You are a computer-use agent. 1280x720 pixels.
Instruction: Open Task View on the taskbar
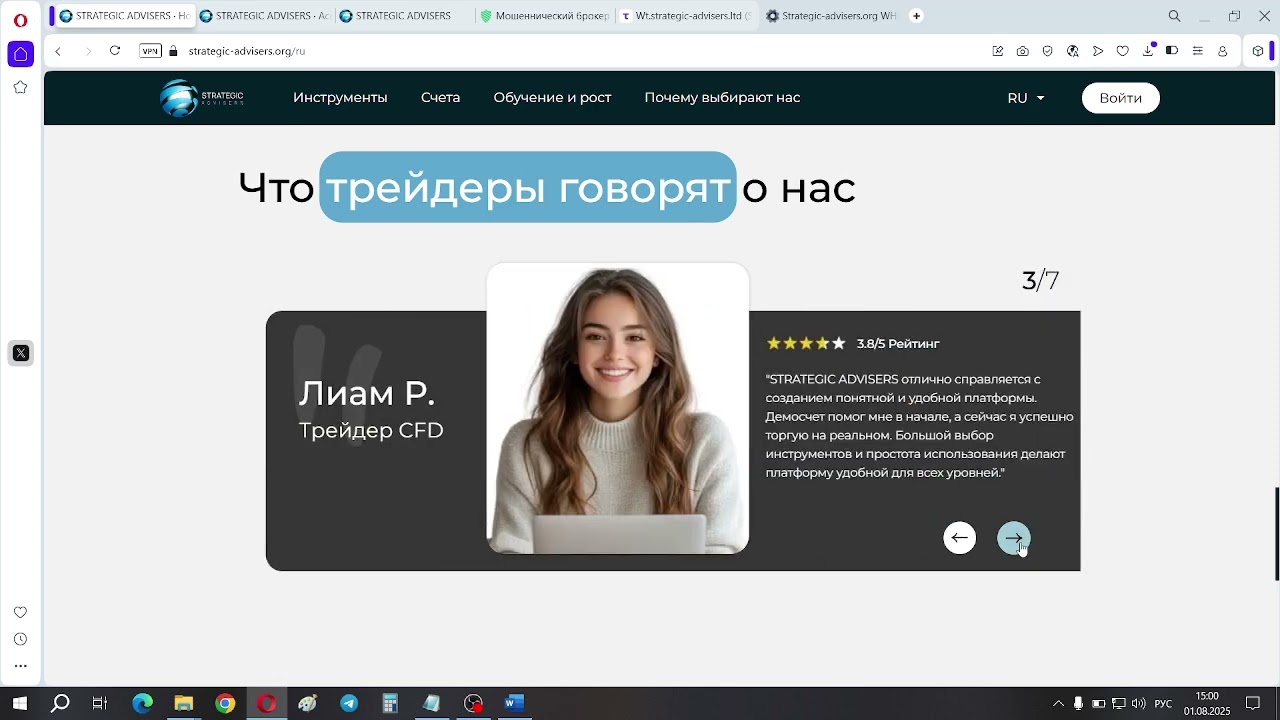click(x=100, y=703)
